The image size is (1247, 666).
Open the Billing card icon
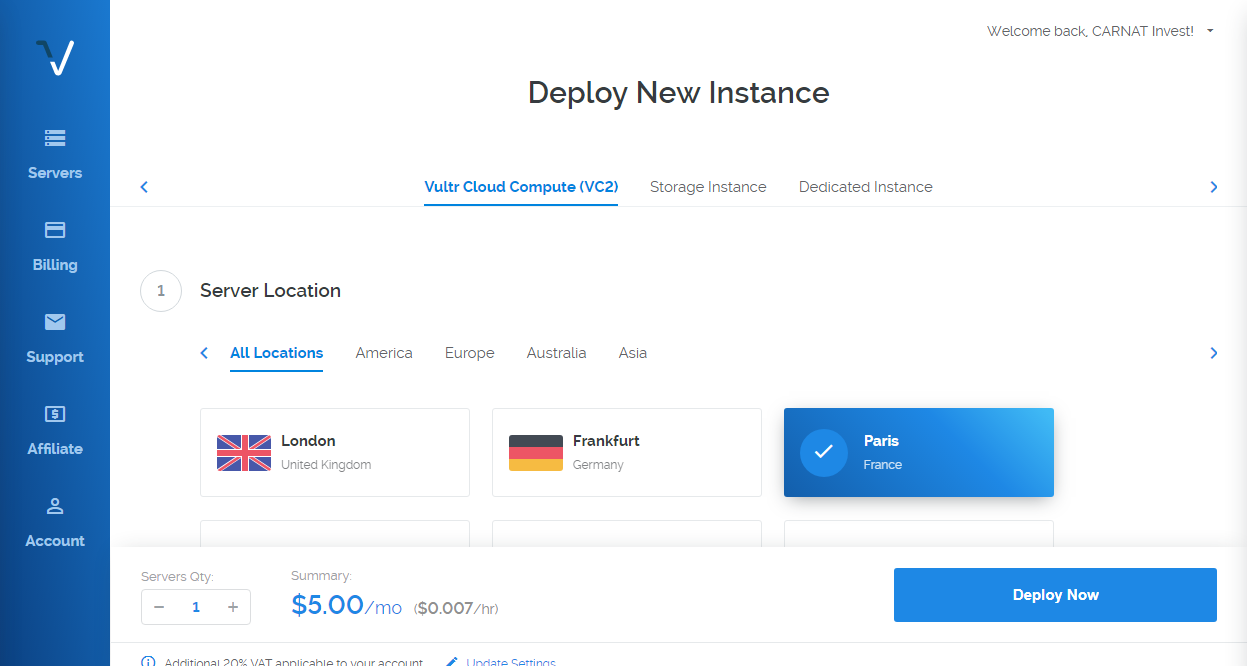click(x=55, y=230)
